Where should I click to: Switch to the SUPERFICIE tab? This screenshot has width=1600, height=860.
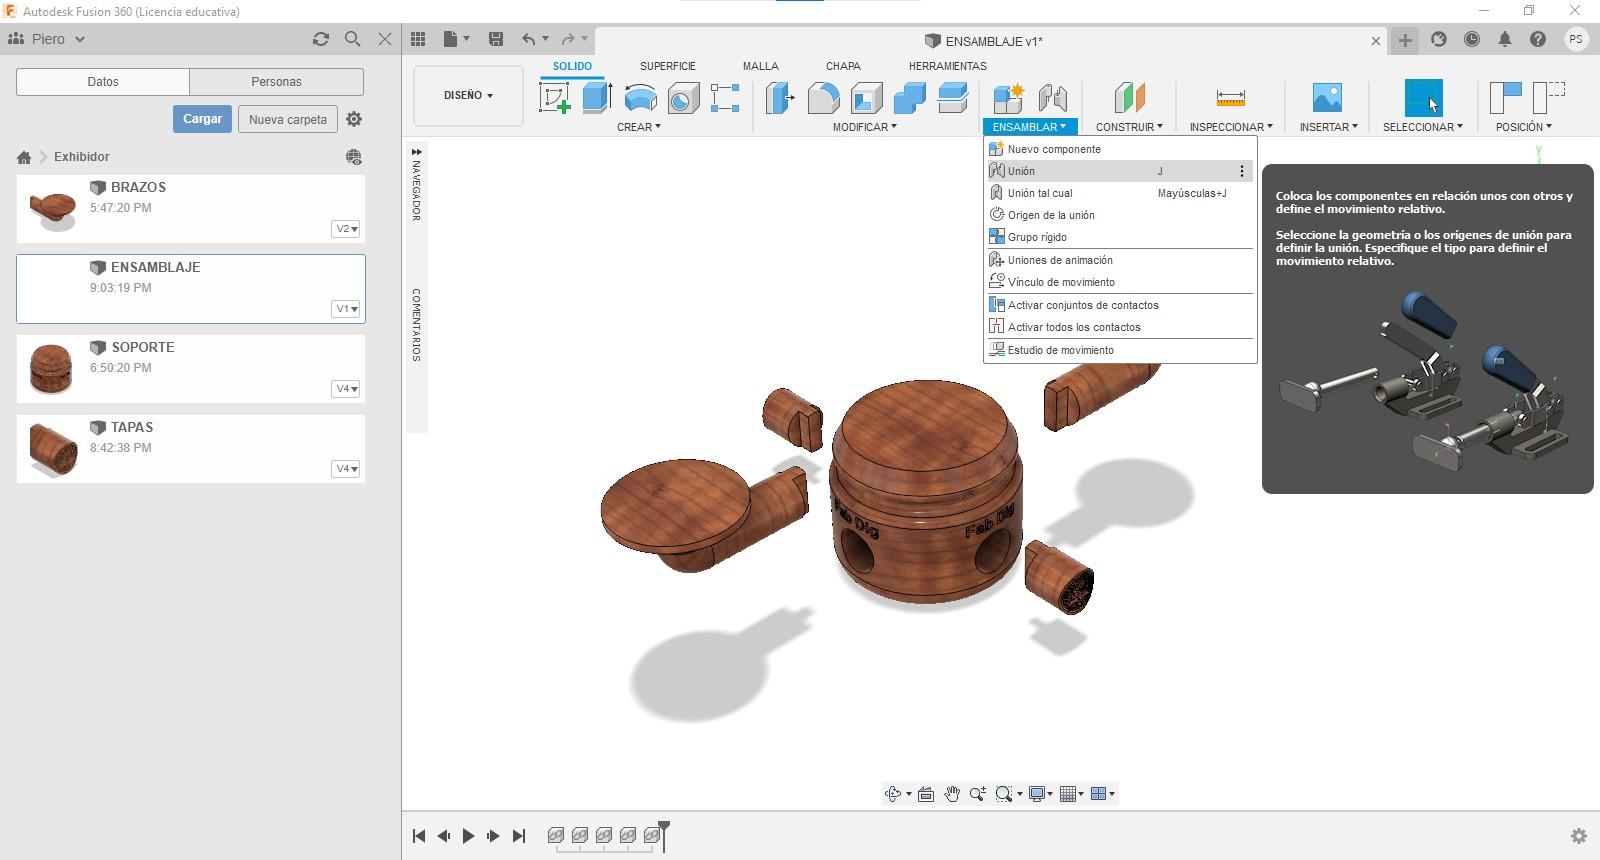[668, 66]
